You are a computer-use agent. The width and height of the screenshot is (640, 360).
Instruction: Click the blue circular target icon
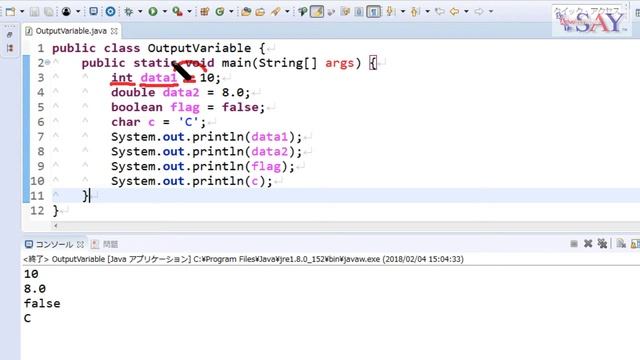tap(110, 11)
